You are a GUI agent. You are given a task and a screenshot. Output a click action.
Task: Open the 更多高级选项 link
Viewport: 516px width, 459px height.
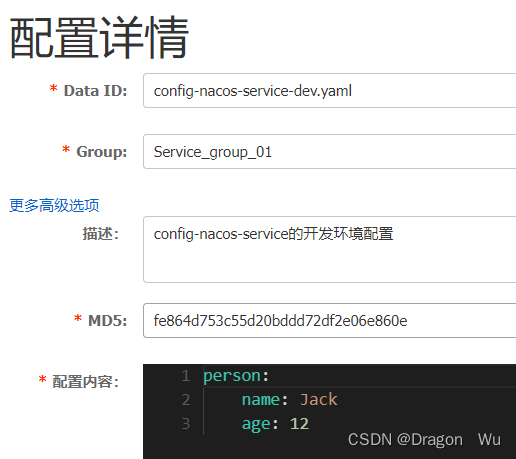pyautogui.click(x=54, y=205)
